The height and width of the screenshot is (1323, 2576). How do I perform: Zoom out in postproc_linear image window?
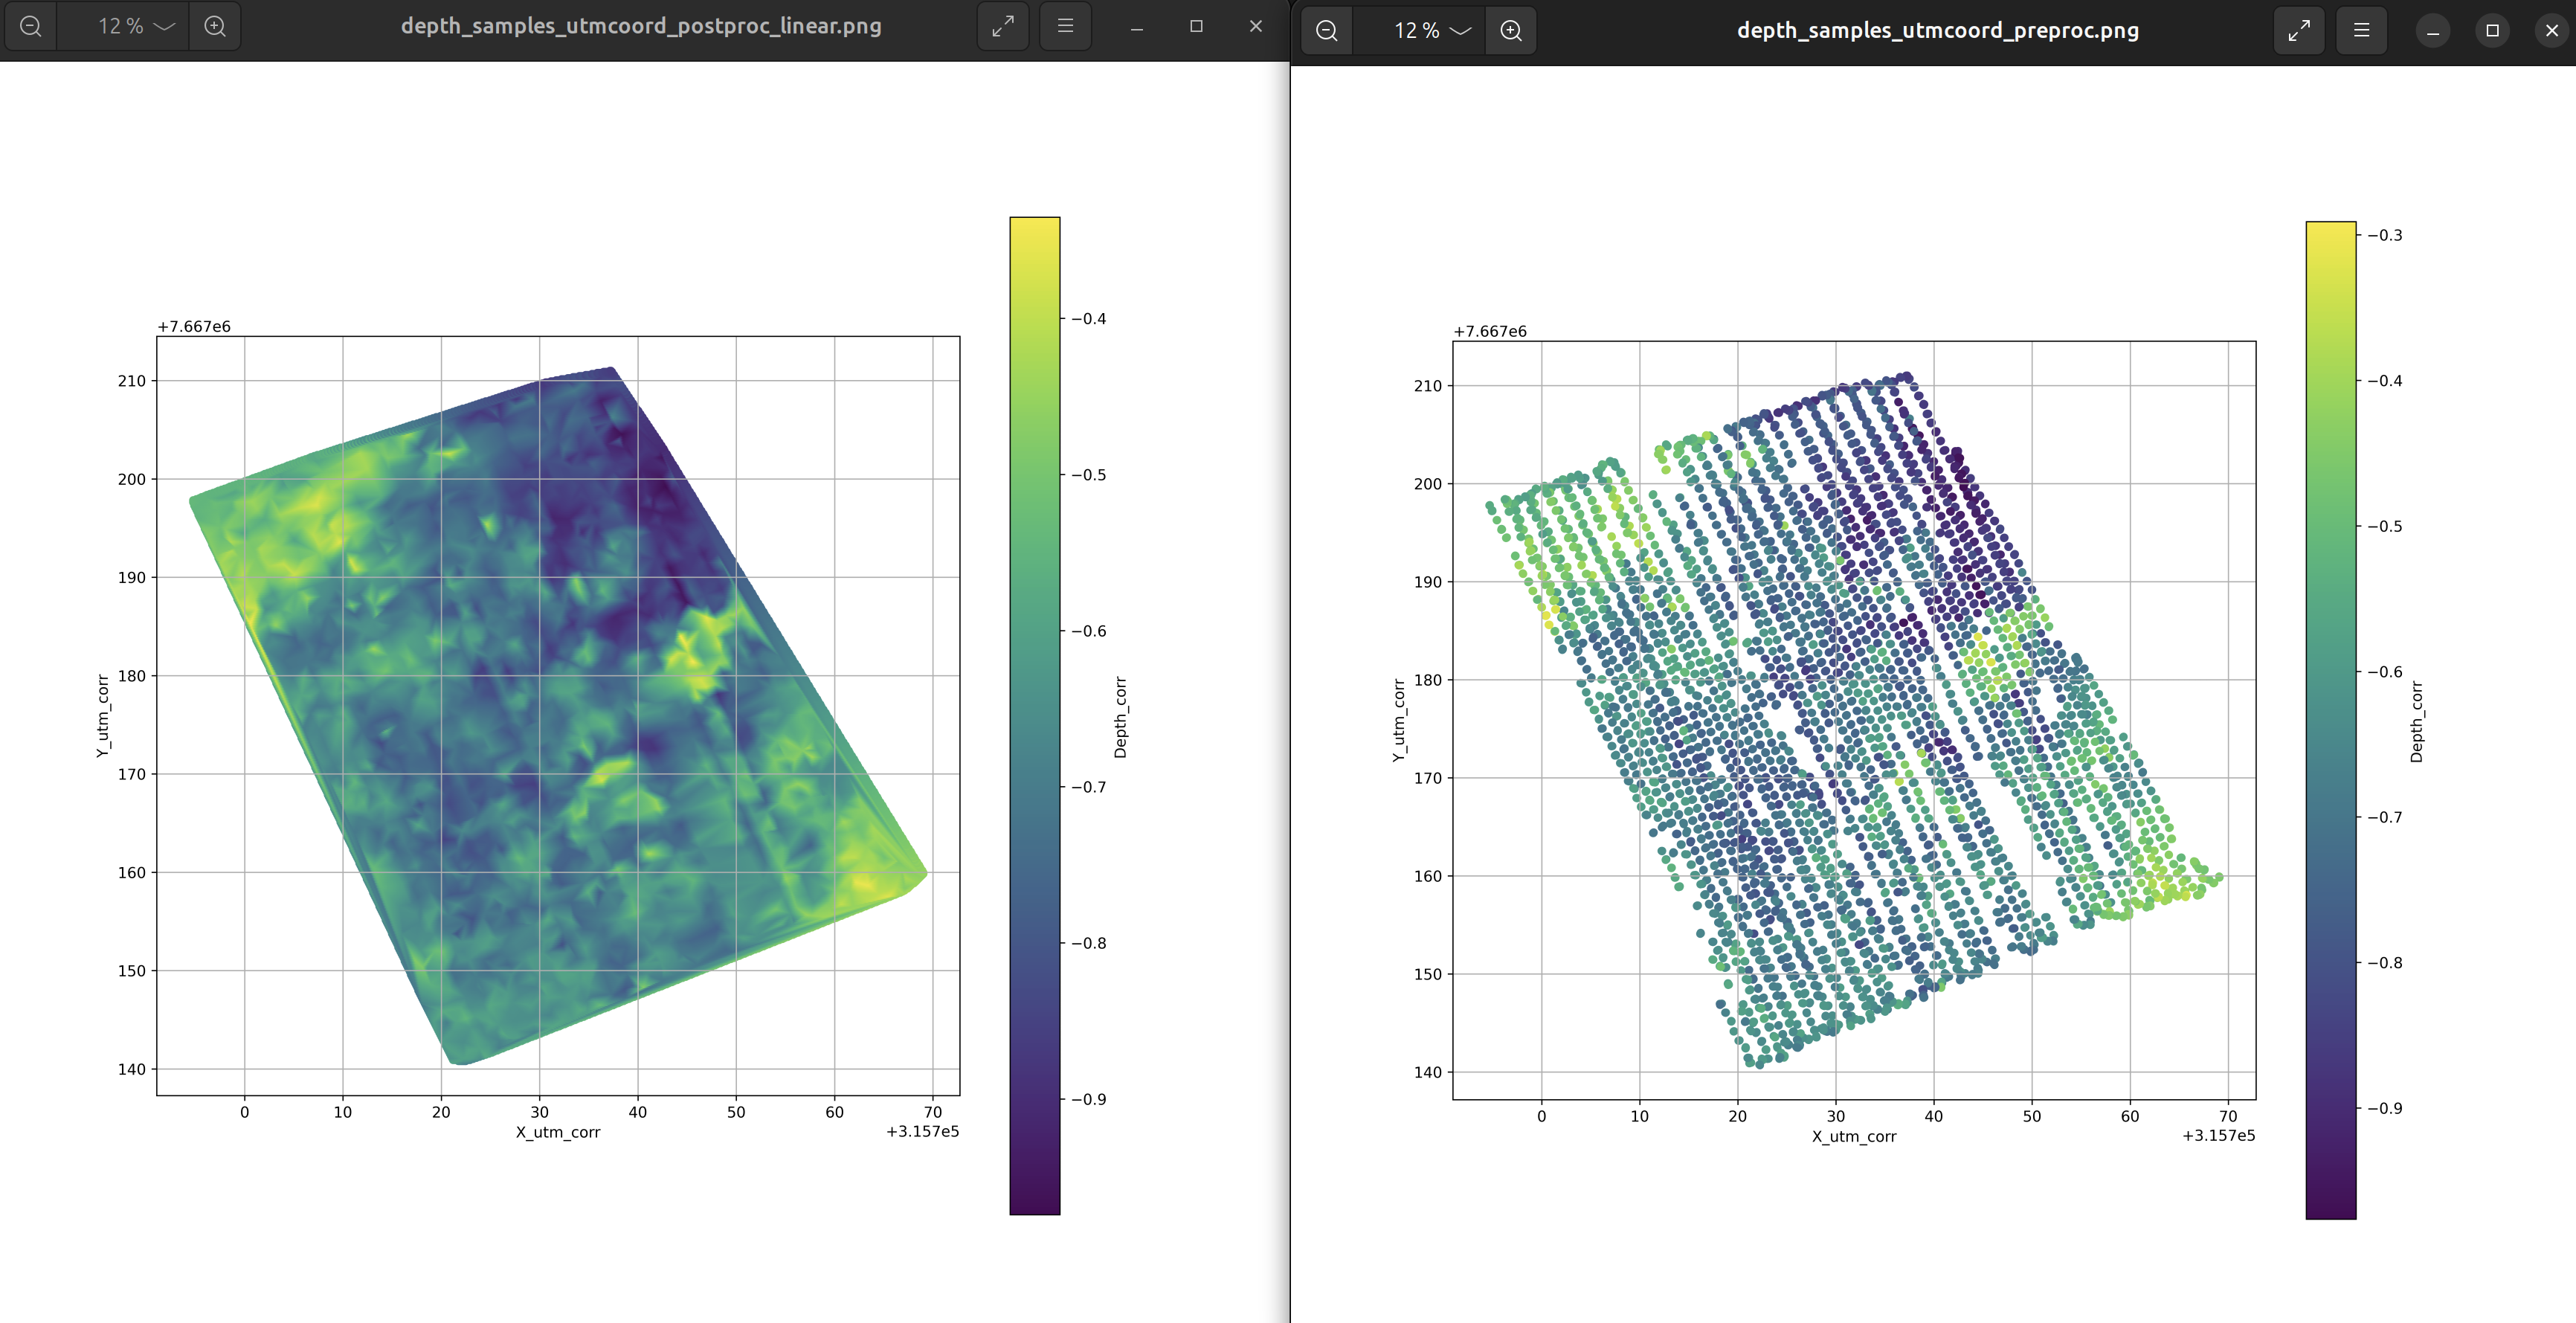tap(31, 27)
